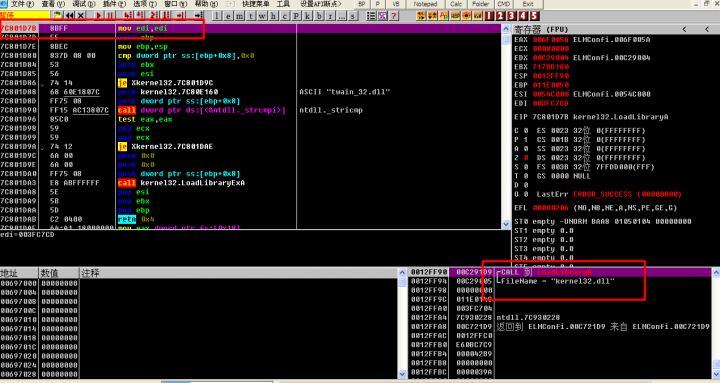Click the VB button in the top bar

pyautogui.click(x=395, y=4)
